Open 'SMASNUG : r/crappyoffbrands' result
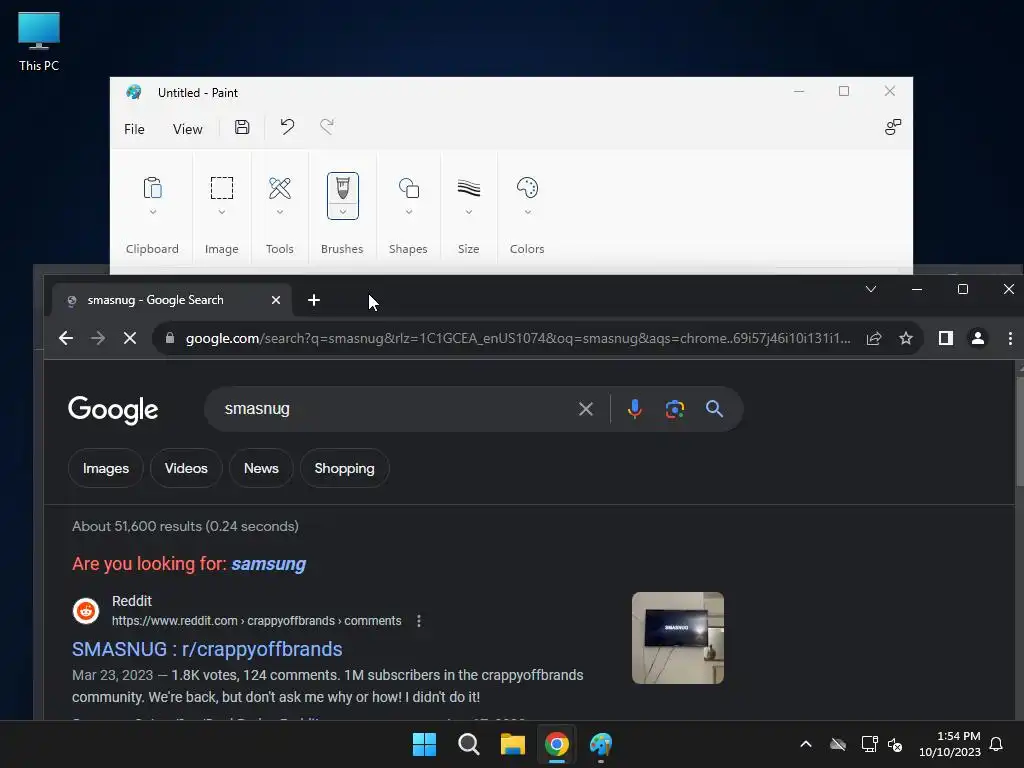 pos(207,649)
